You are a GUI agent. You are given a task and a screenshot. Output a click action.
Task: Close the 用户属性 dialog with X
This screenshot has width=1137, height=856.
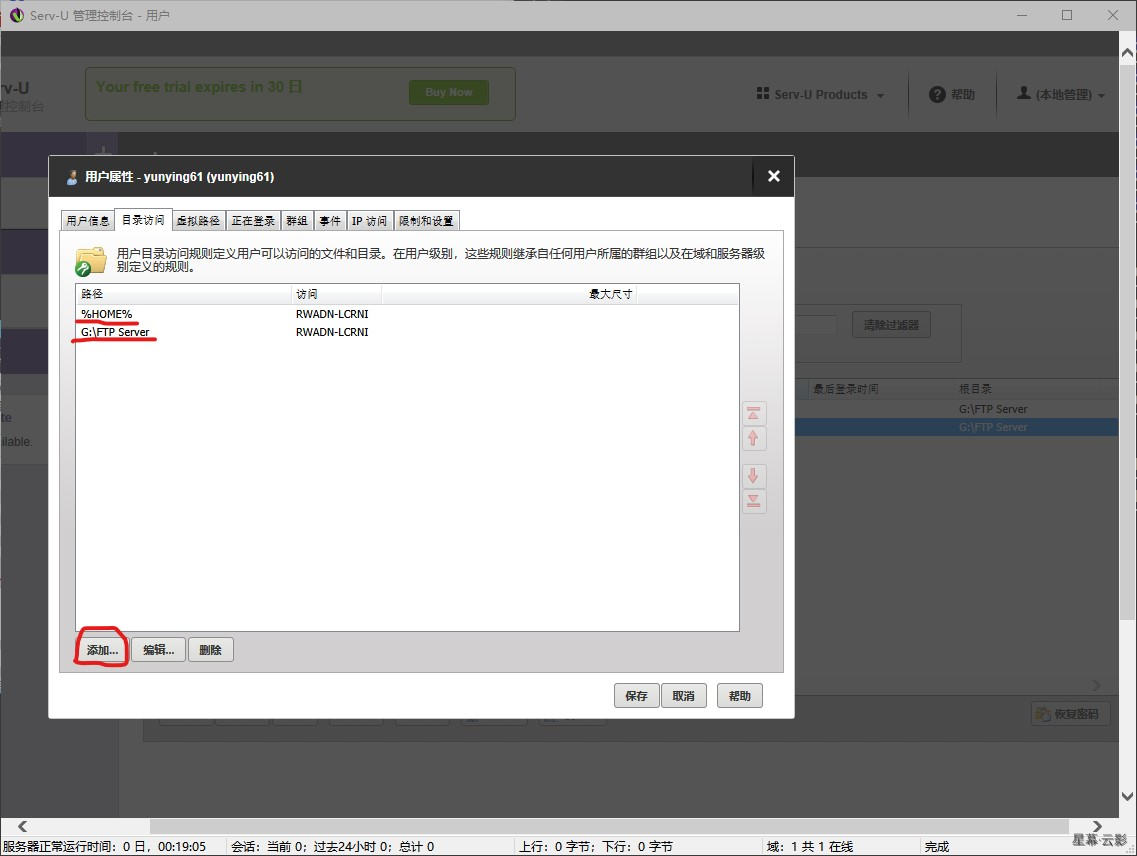click(x=773, y=176)
